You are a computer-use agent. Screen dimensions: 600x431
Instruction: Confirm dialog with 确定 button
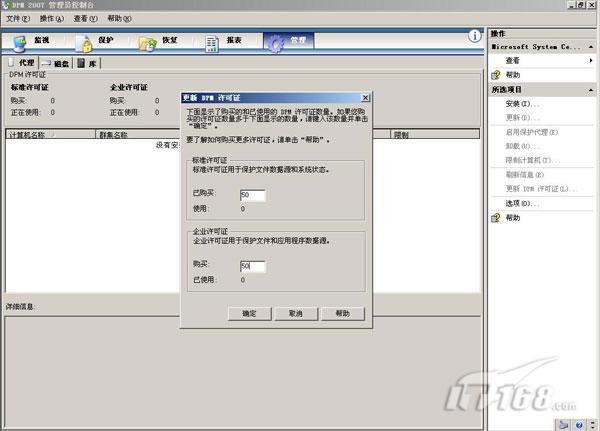[249, 313]
